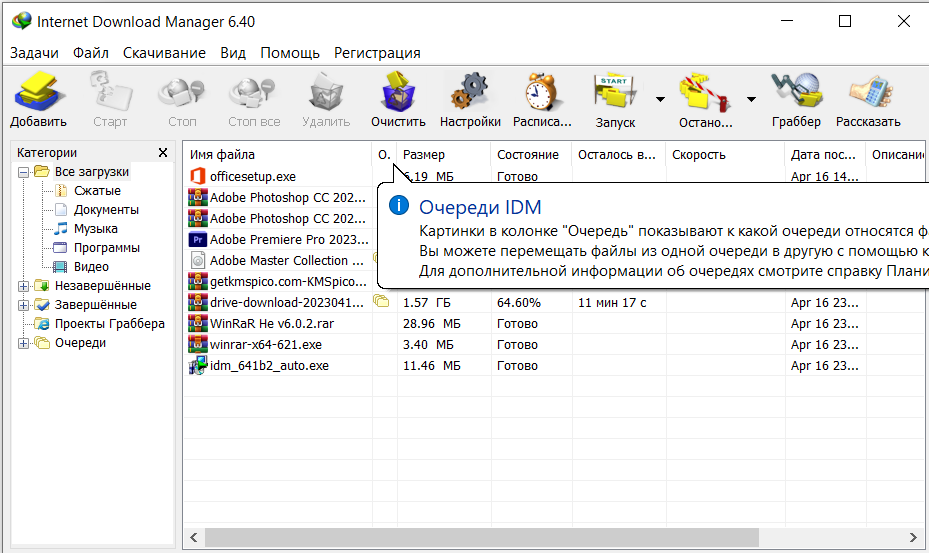Open Останов queue dropdown arrow
Image resolution: width=929 pixels, height=553 pixels.
751,99
